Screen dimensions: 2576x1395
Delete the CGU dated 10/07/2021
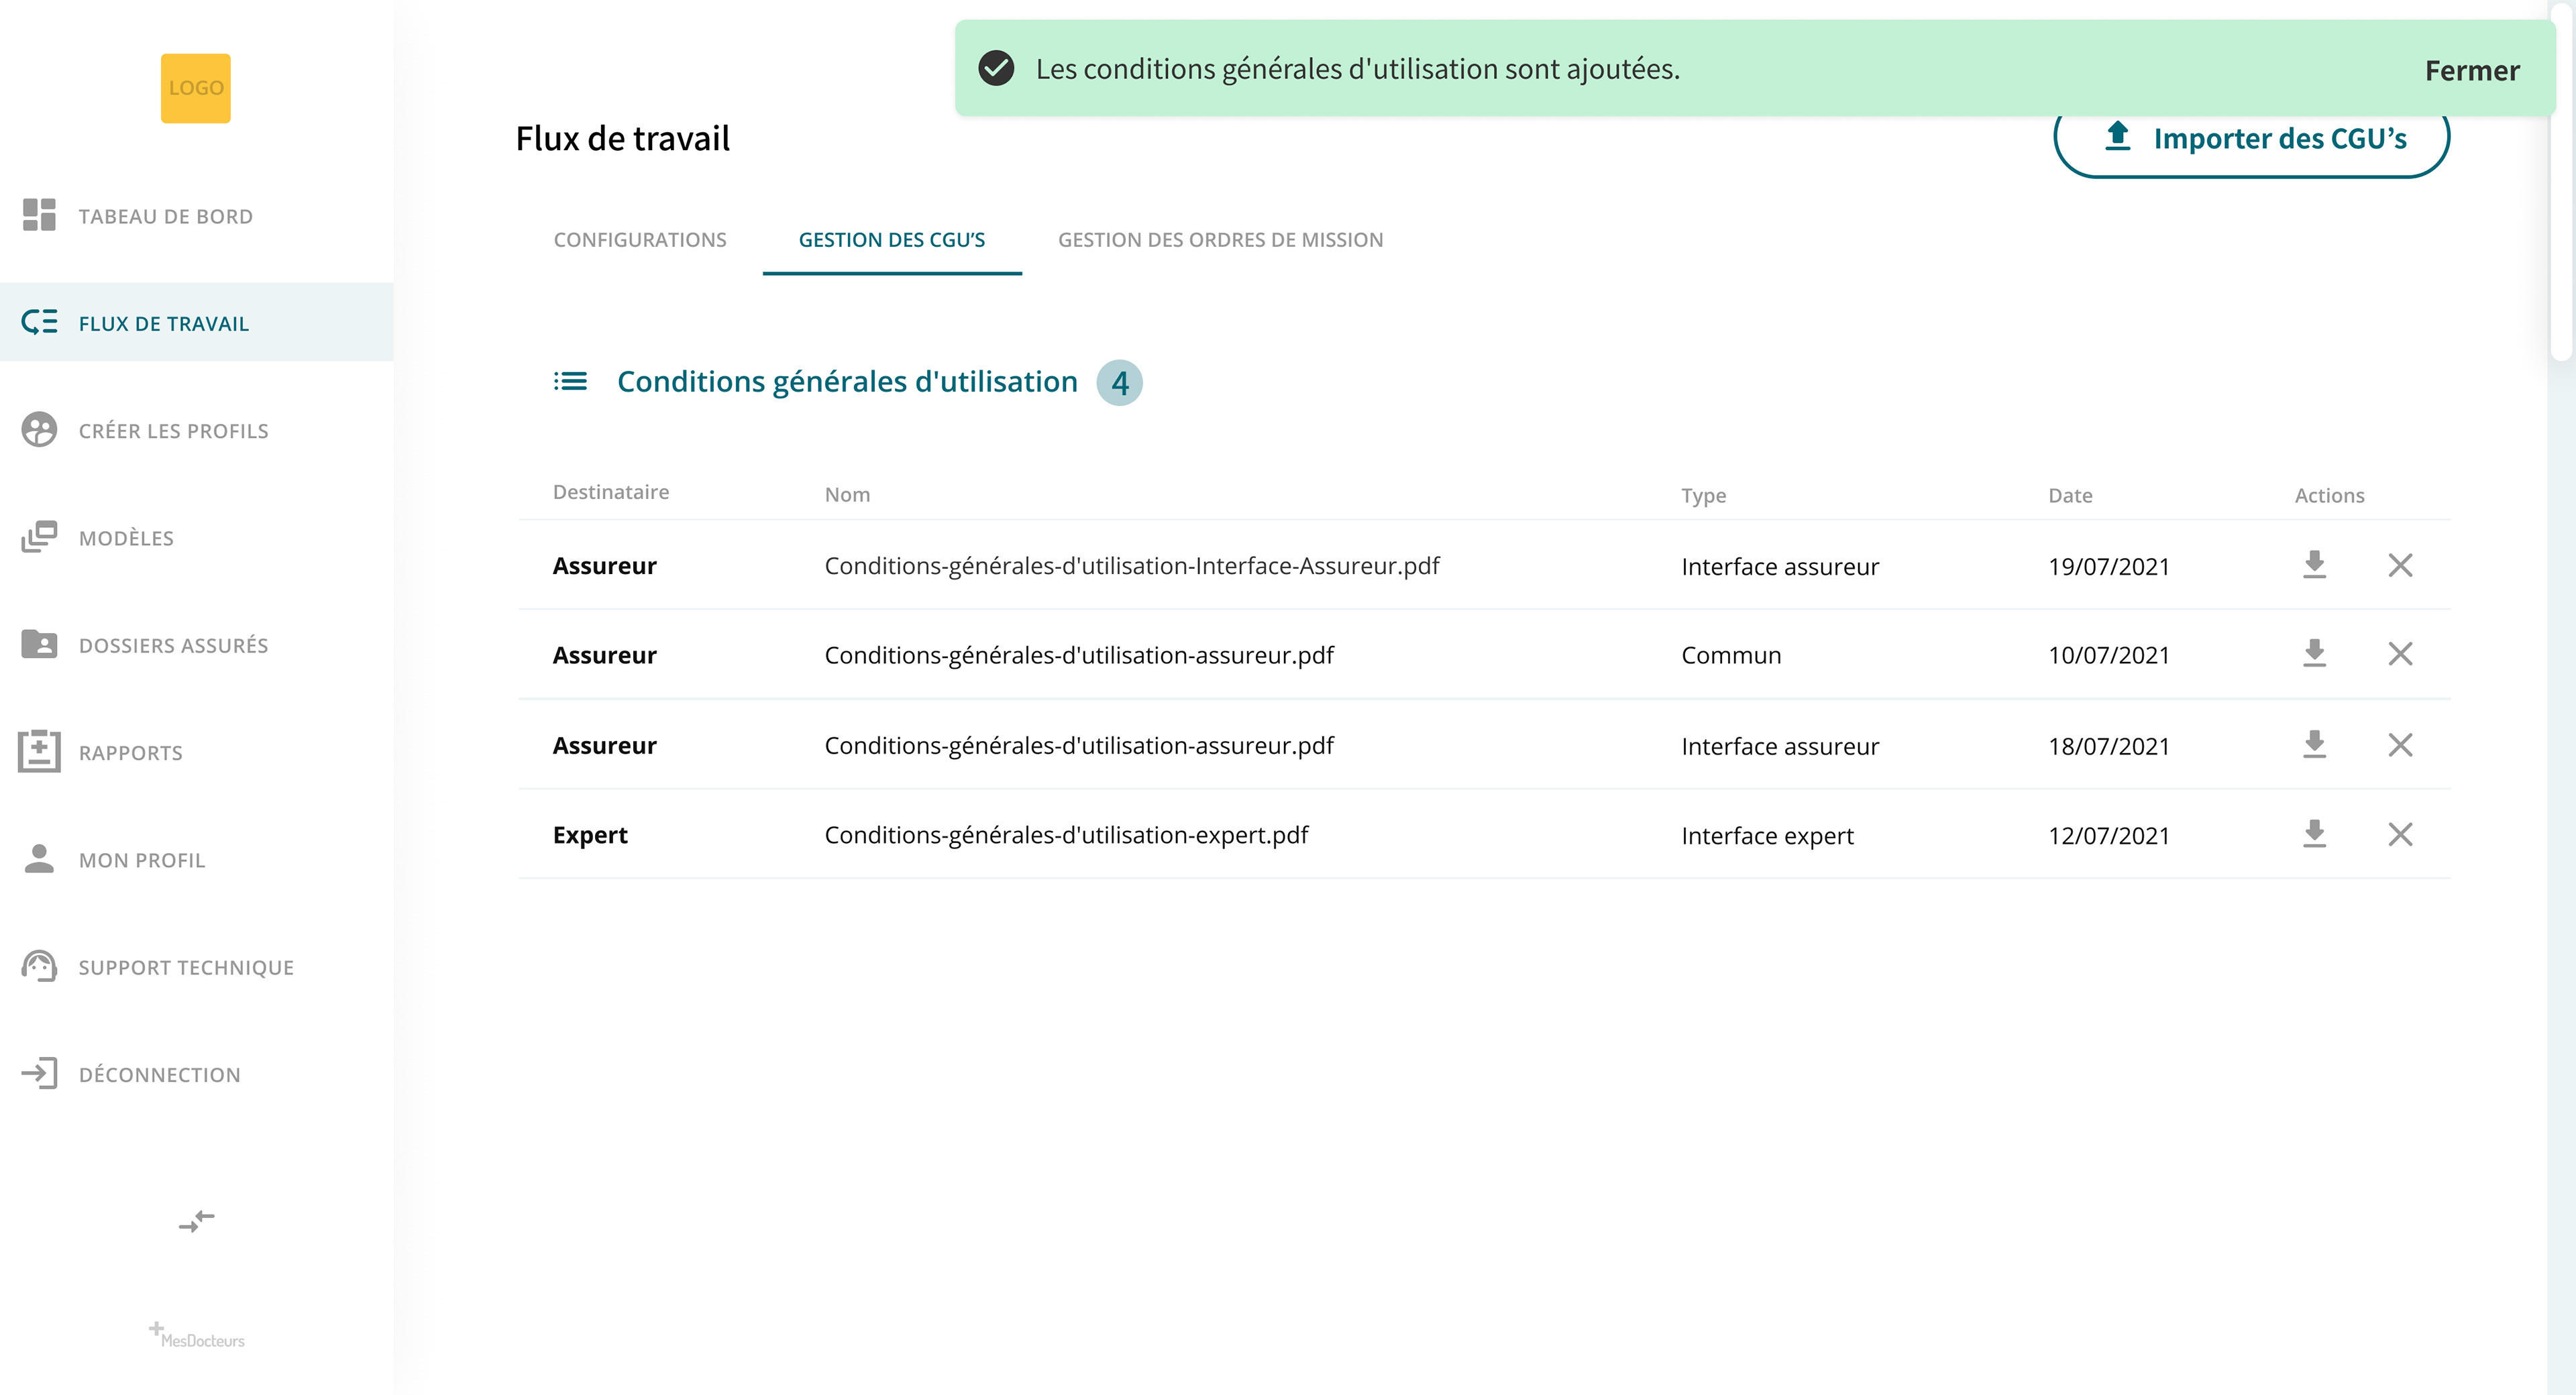(x=2400, y=654)
